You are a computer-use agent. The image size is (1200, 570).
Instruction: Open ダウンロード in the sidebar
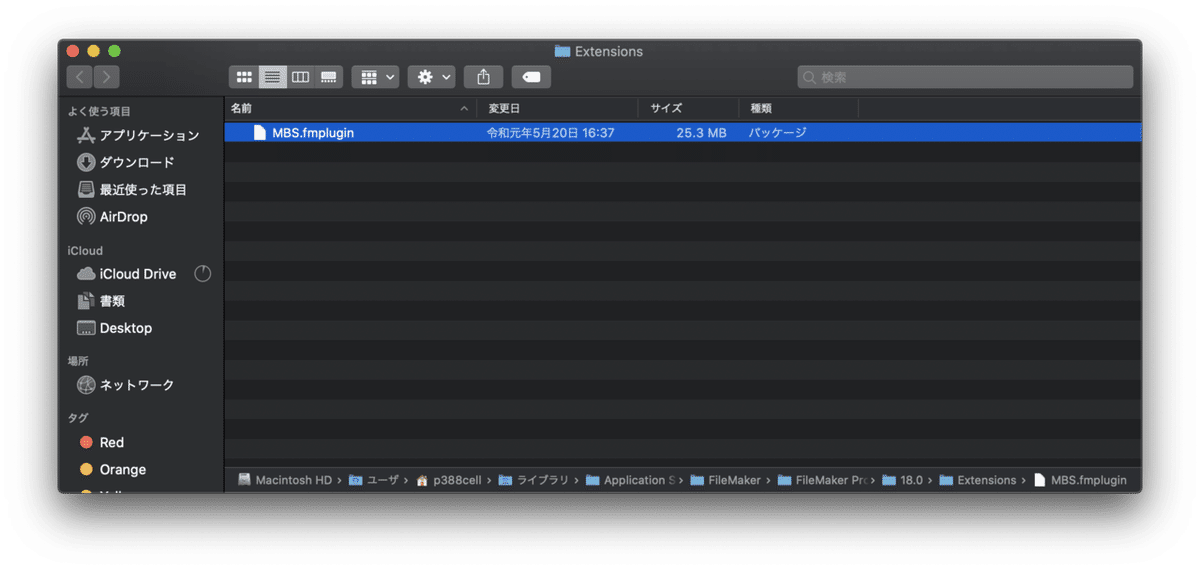pos(125,162)
